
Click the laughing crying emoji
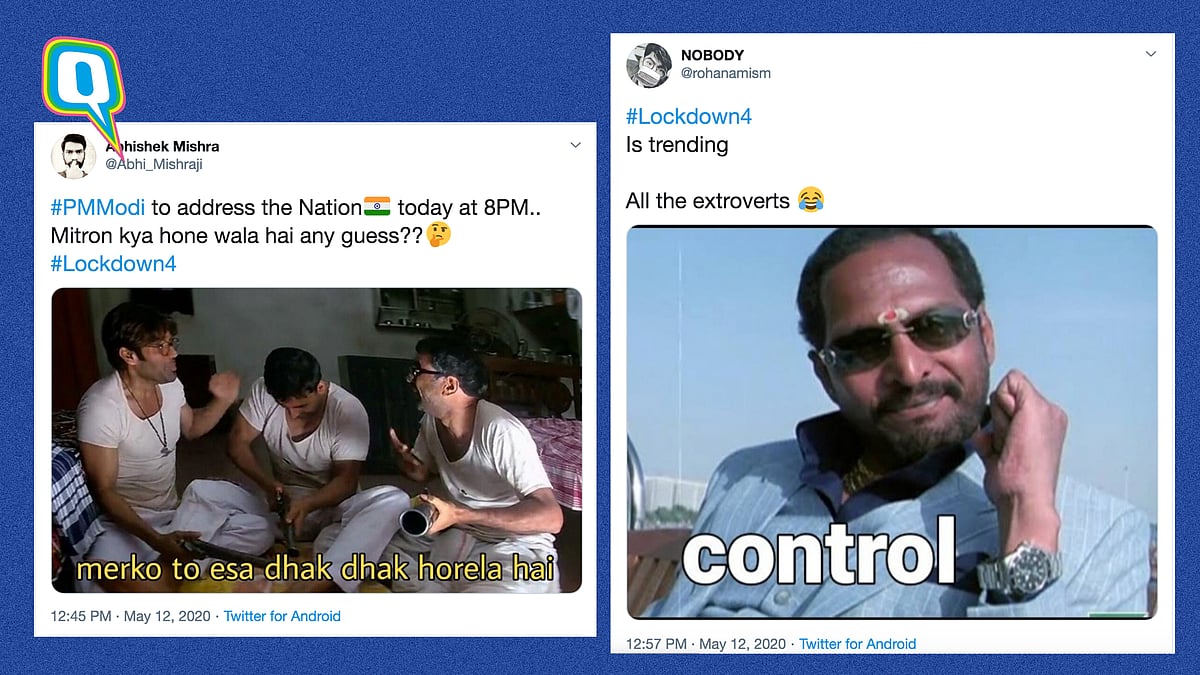pos(809,201)
